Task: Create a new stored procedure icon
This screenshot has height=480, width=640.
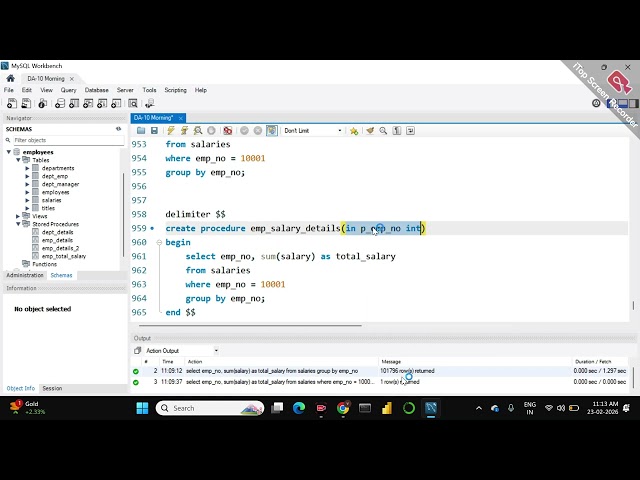Action: tap(102, 104)
